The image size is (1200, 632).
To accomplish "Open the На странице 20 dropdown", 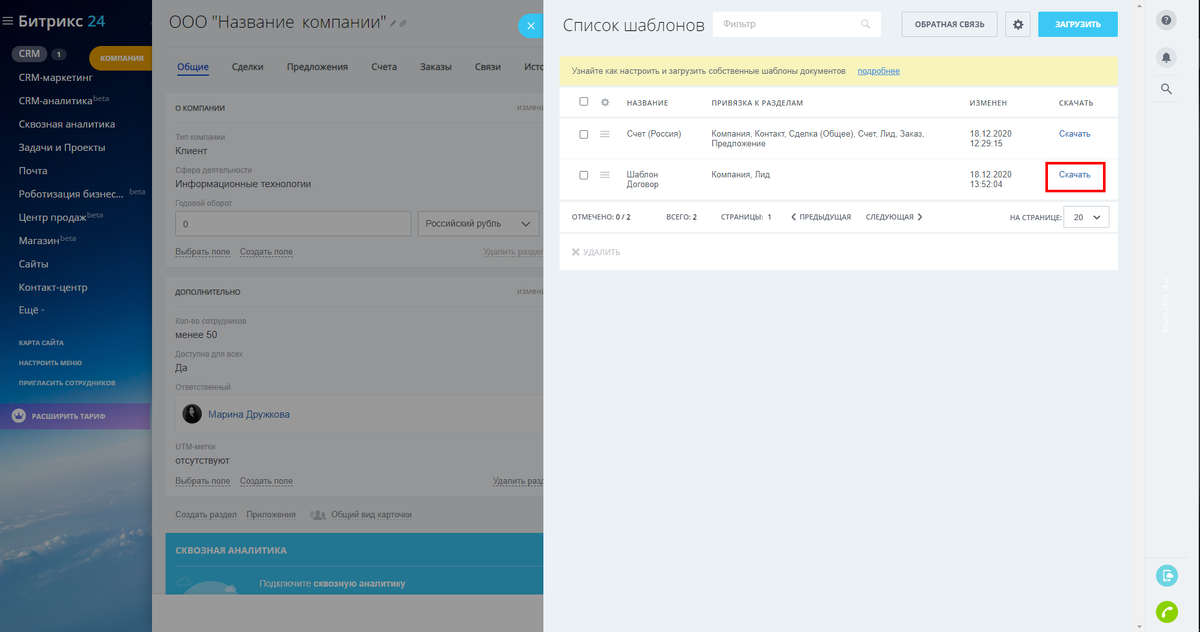I will point(1085,216).
